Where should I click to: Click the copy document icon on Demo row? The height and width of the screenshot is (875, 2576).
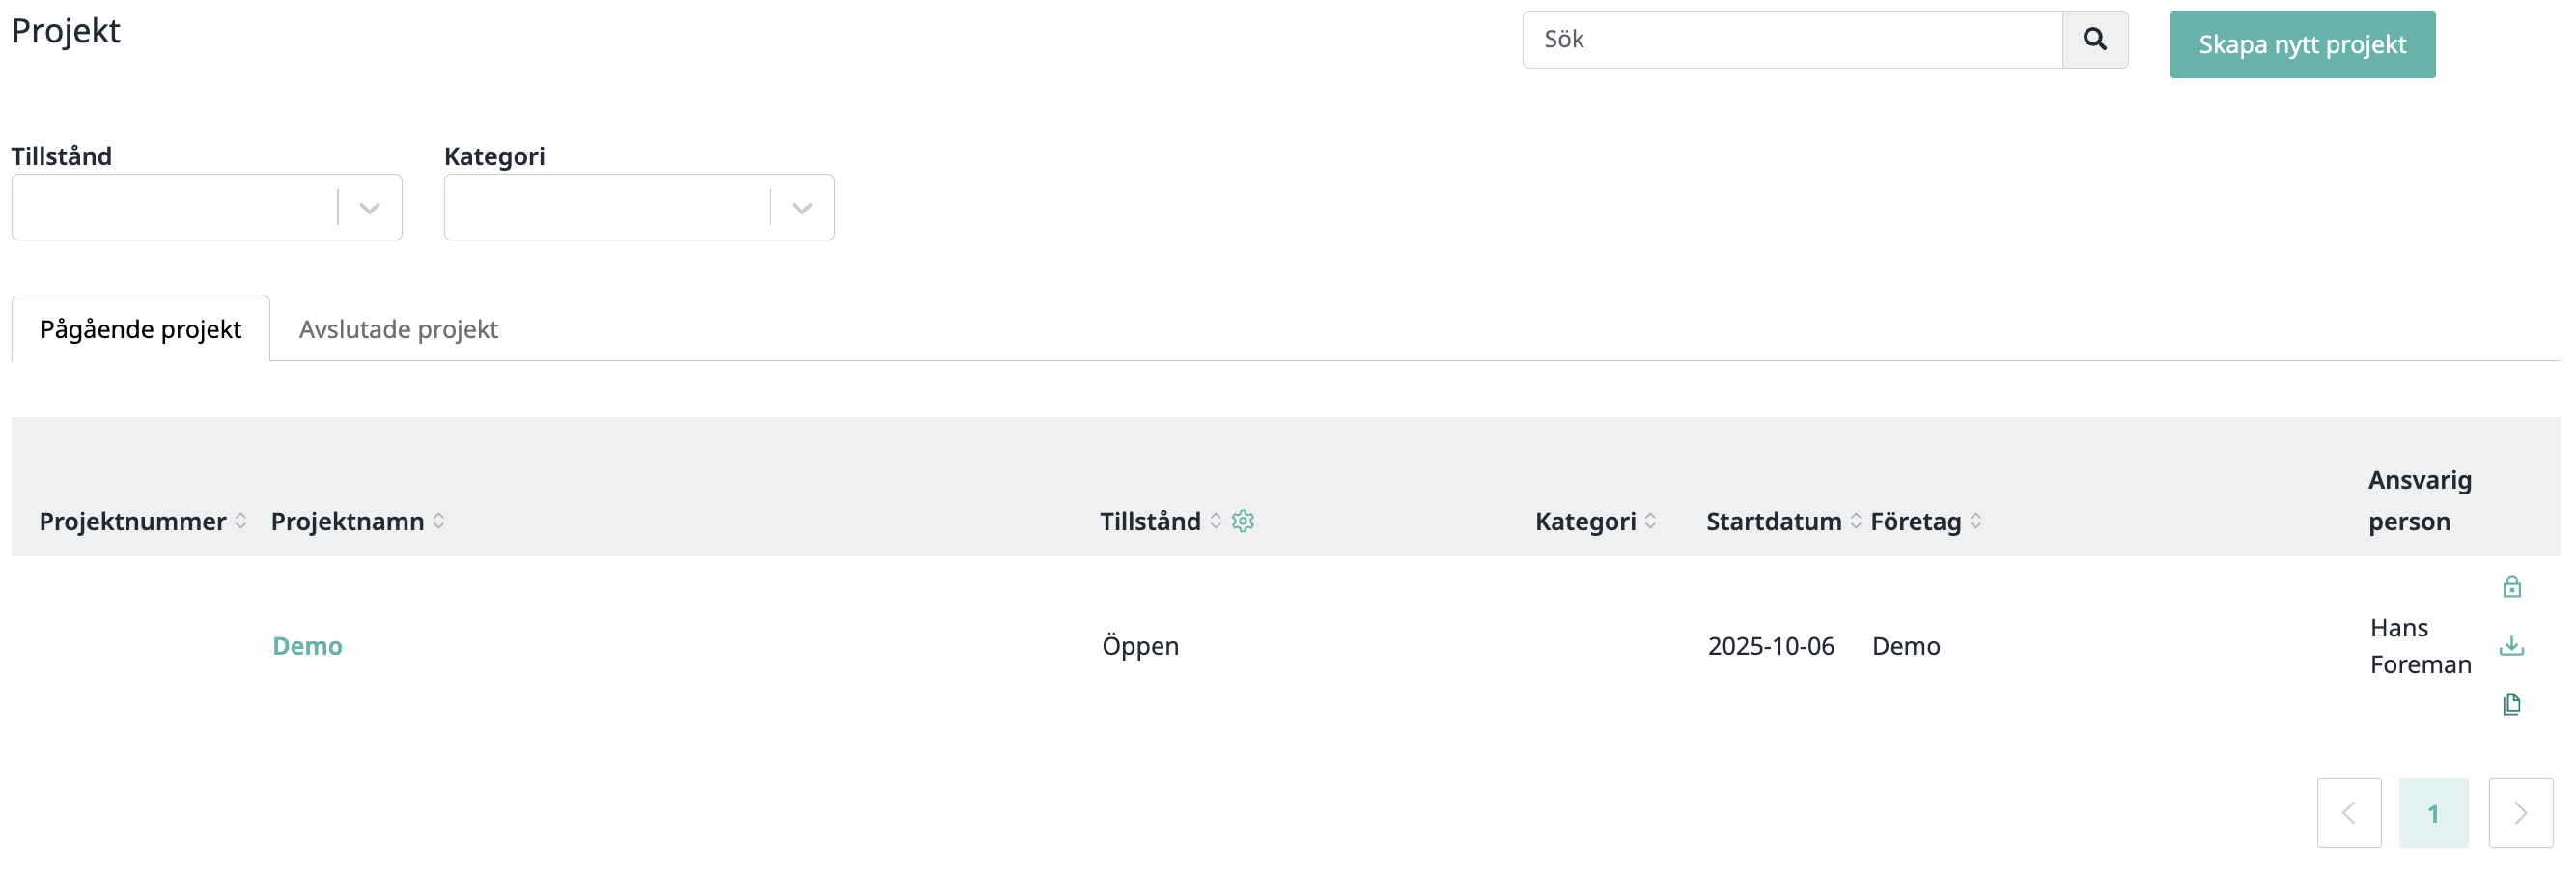[x=2511, y=705]
